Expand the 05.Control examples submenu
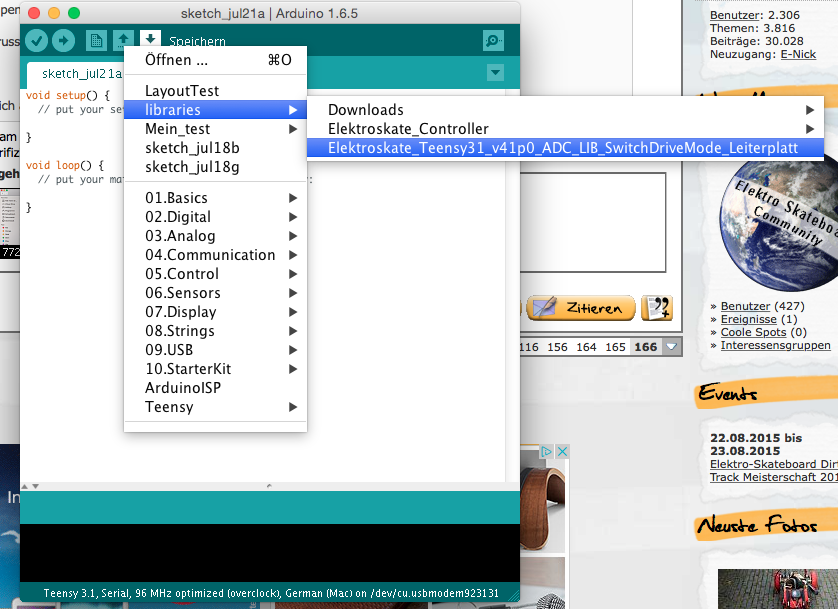The image size is (838, 609). (215, 274)
